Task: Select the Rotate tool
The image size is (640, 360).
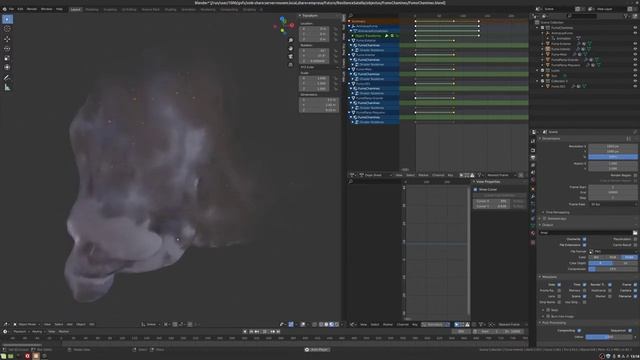Action: click(x=7, y=48)
